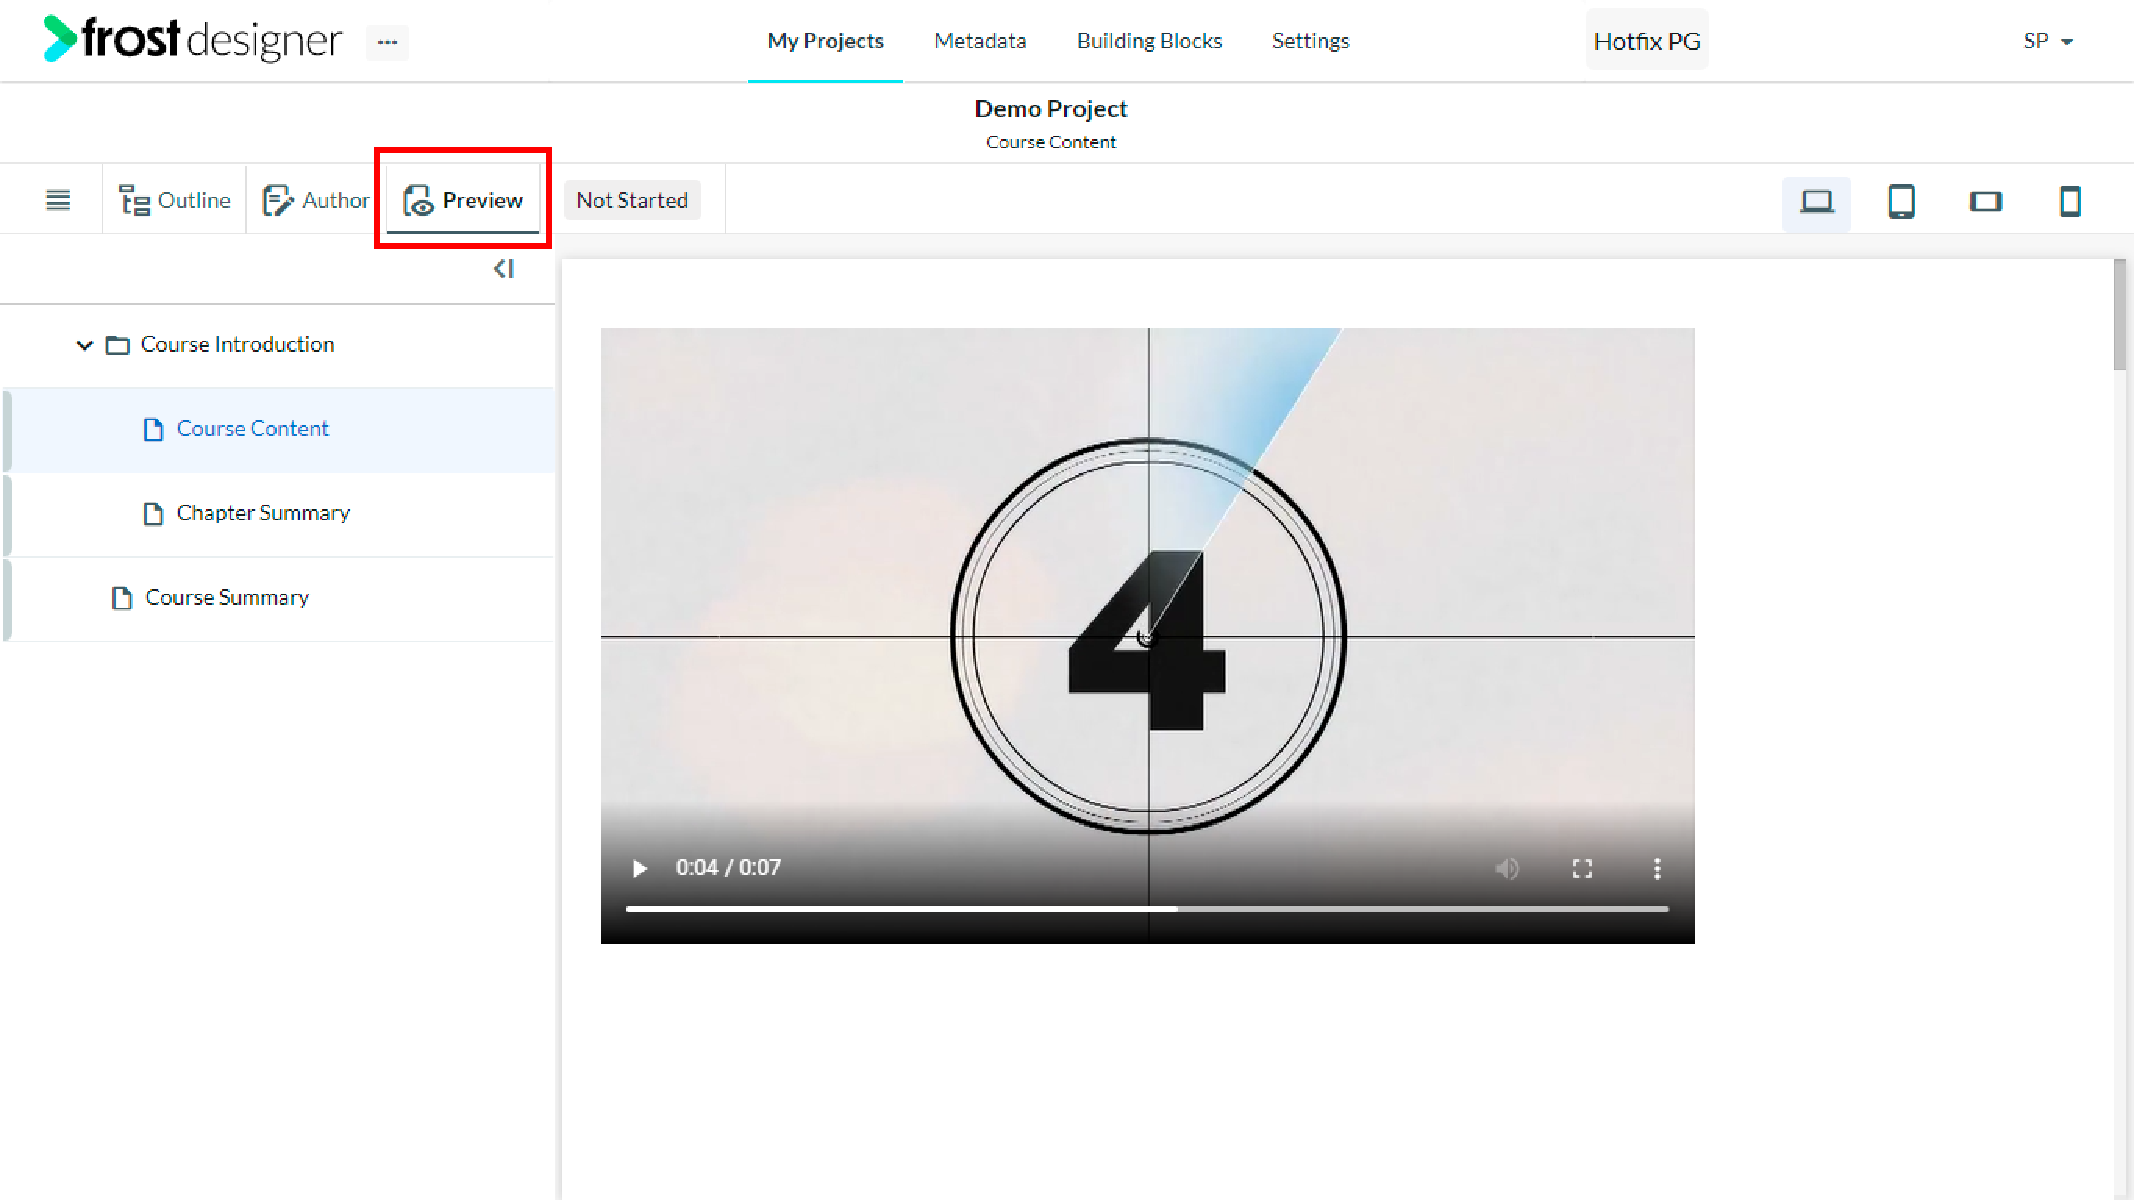Viewport: 2135px width, 1201px height.
Task: Open the SP user dropdown
Action: coord(2048,41)
